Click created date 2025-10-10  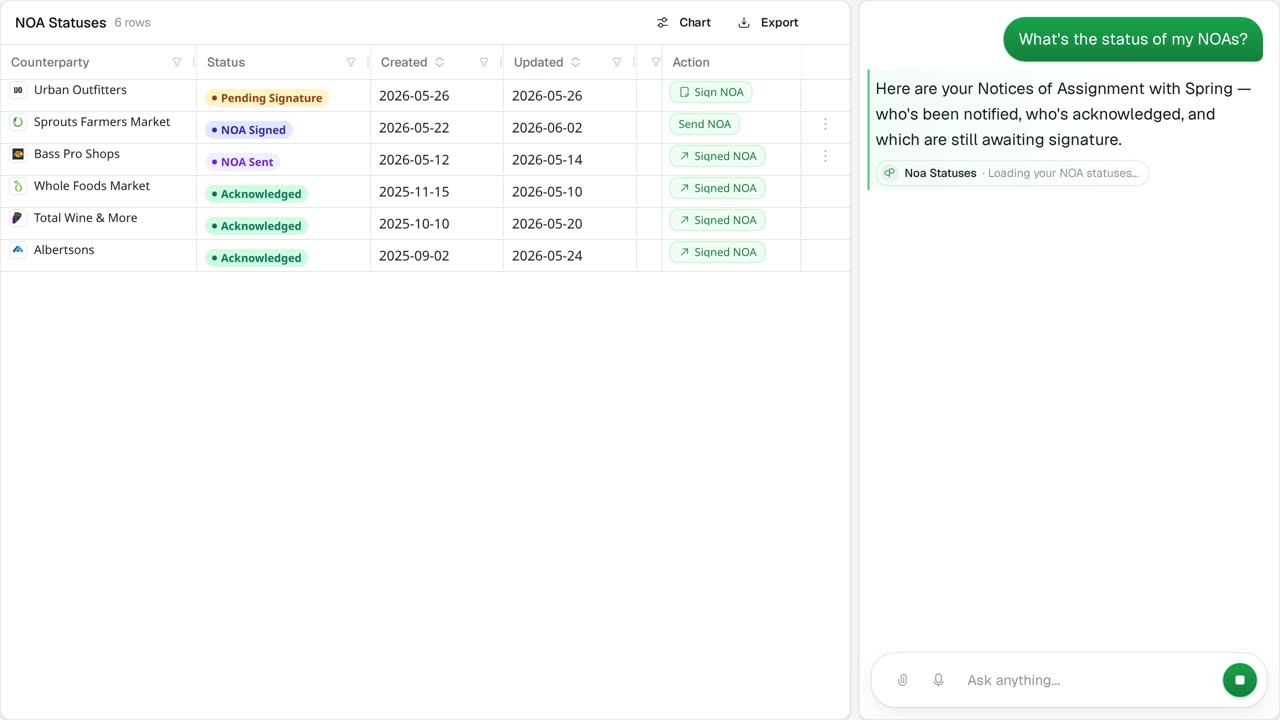click(414, 224)
